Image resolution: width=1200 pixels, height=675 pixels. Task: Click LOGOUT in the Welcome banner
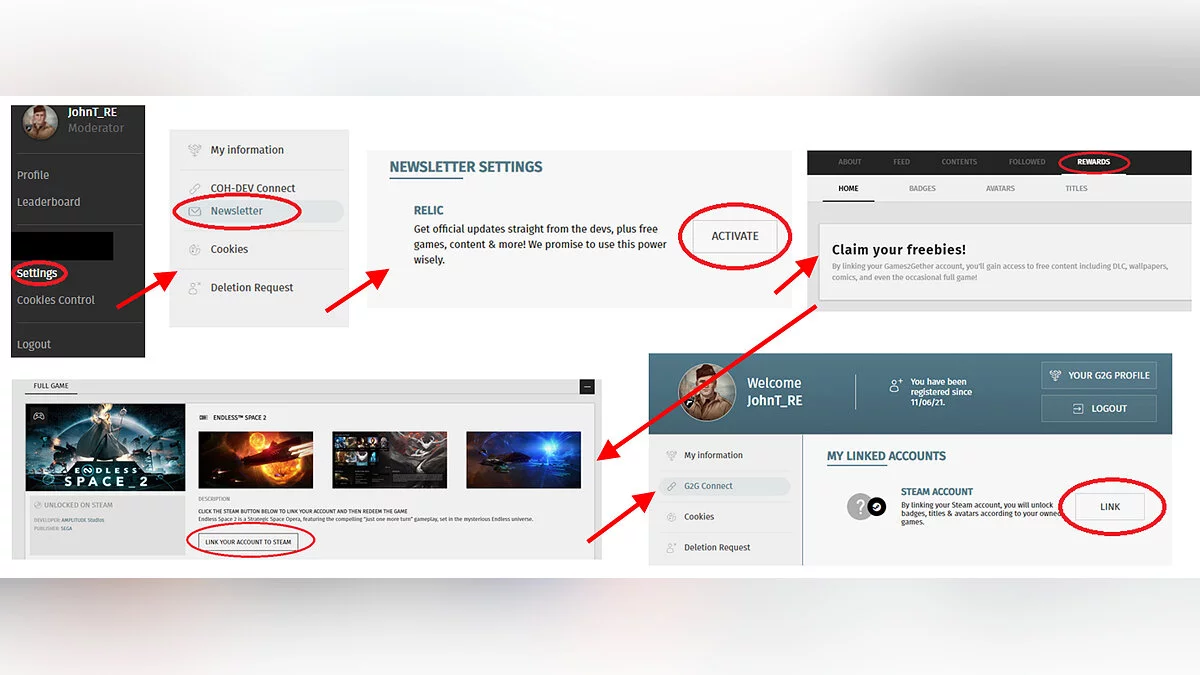tap(1099, 408)
